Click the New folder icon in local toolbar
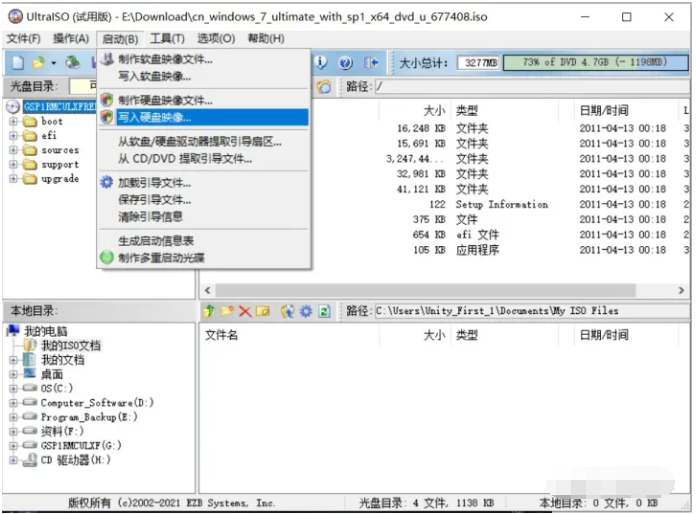Viewport: 696px width, 514px height. [x=227, y=311]
